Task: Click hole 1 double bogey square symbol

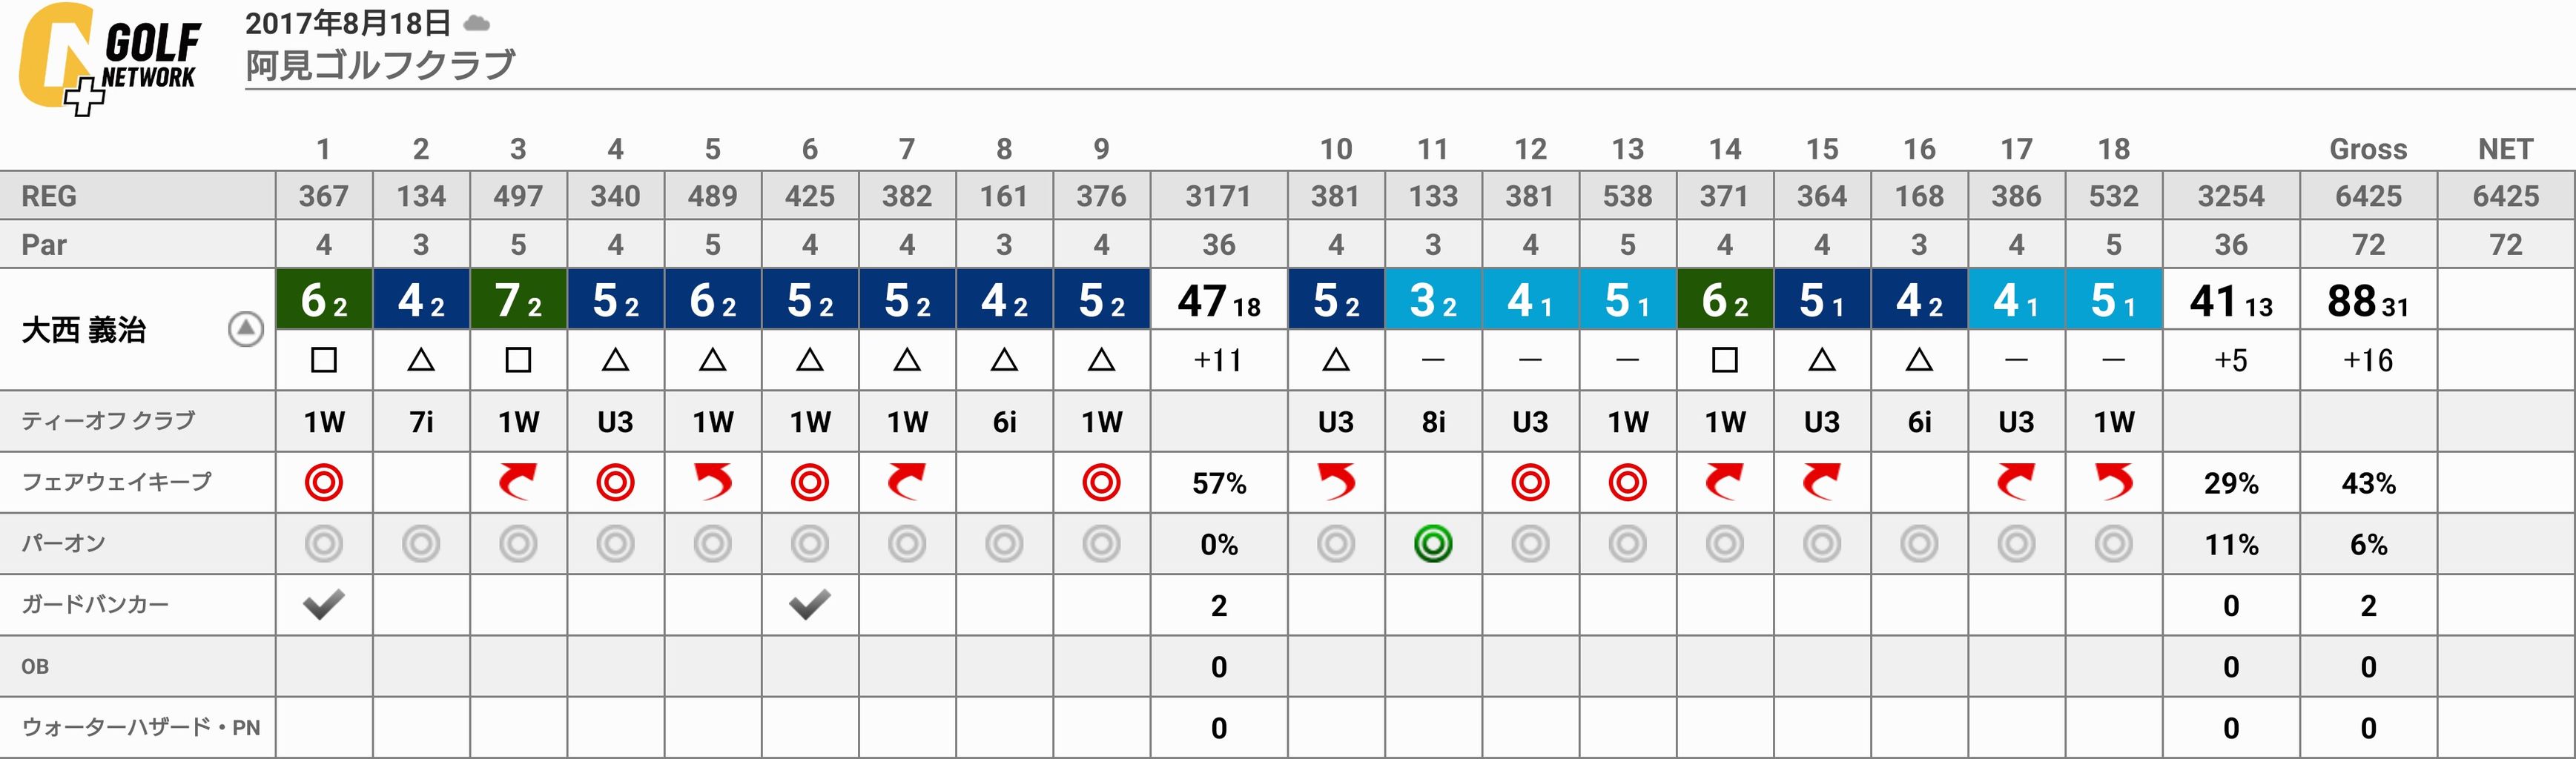Action: click(324, 360)
